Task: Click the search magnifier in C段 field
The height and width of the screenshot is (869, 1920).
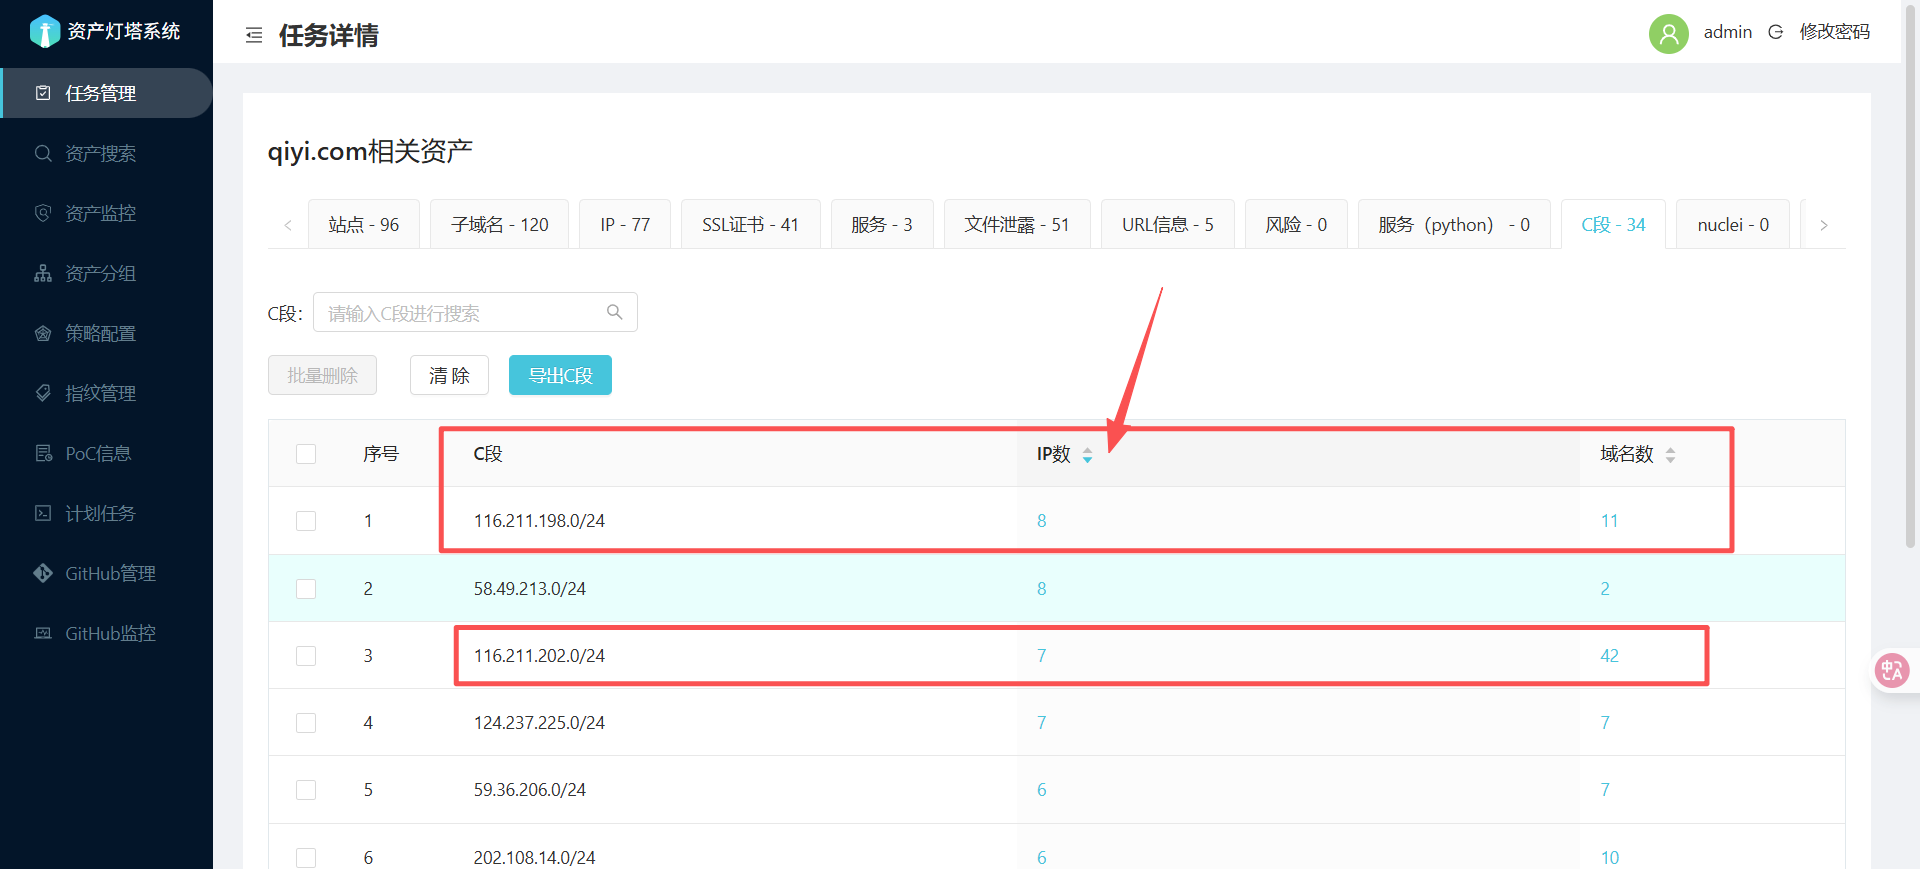Action: pyautogui.click(x=614, y=312)
